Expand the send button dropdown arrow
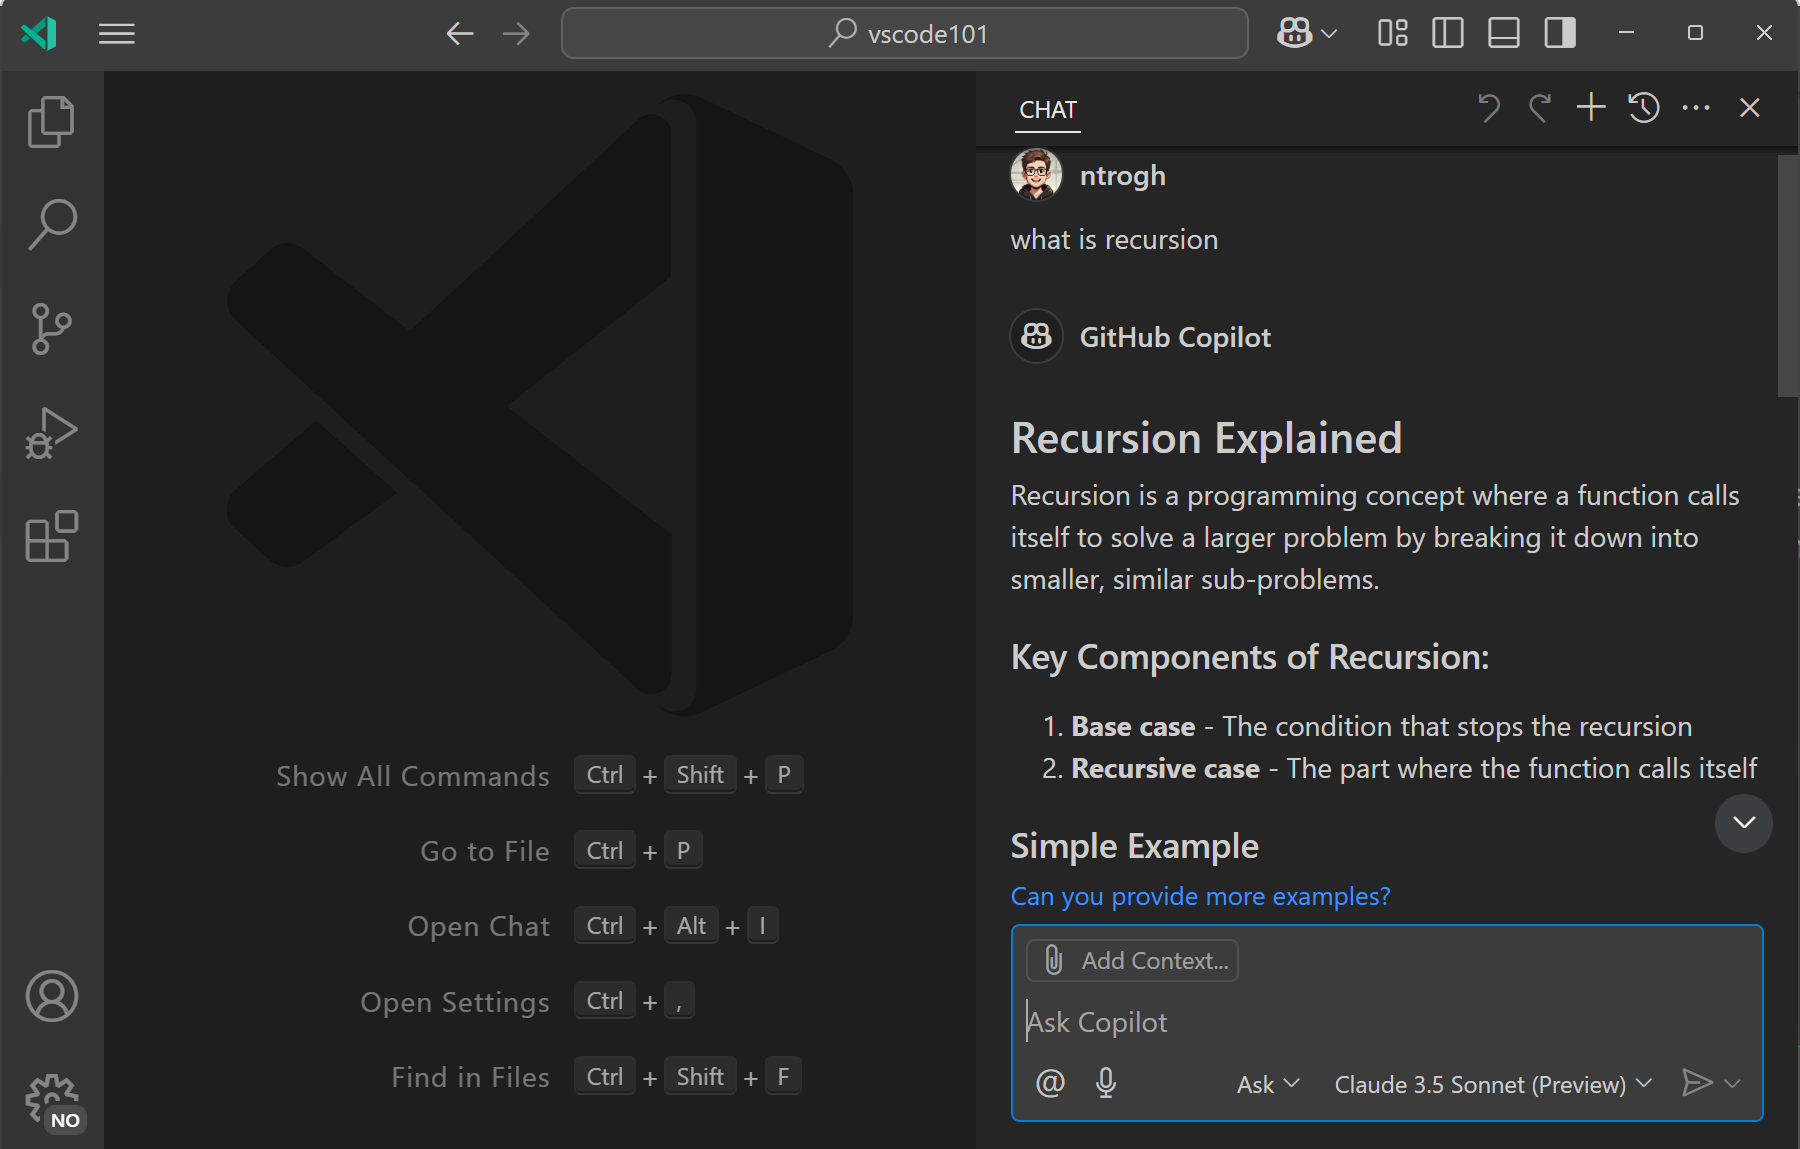 (x=1733, y=1084)
